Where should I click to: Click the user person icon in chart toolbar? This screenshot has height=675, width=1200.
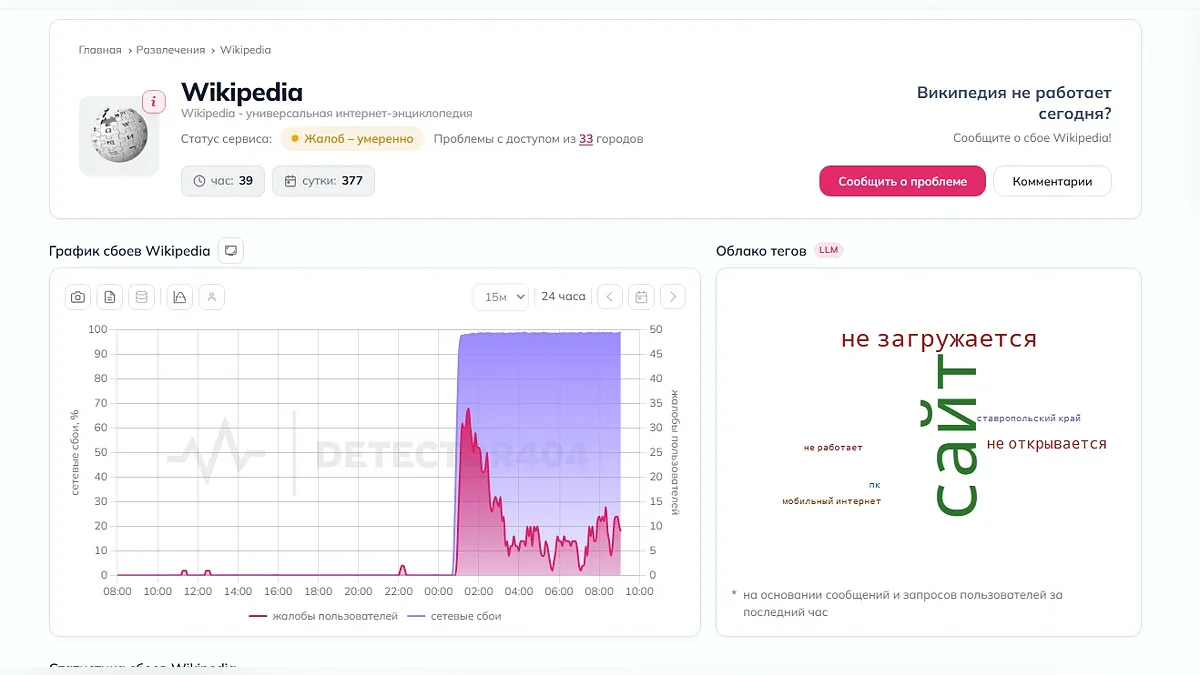(211, 297)
